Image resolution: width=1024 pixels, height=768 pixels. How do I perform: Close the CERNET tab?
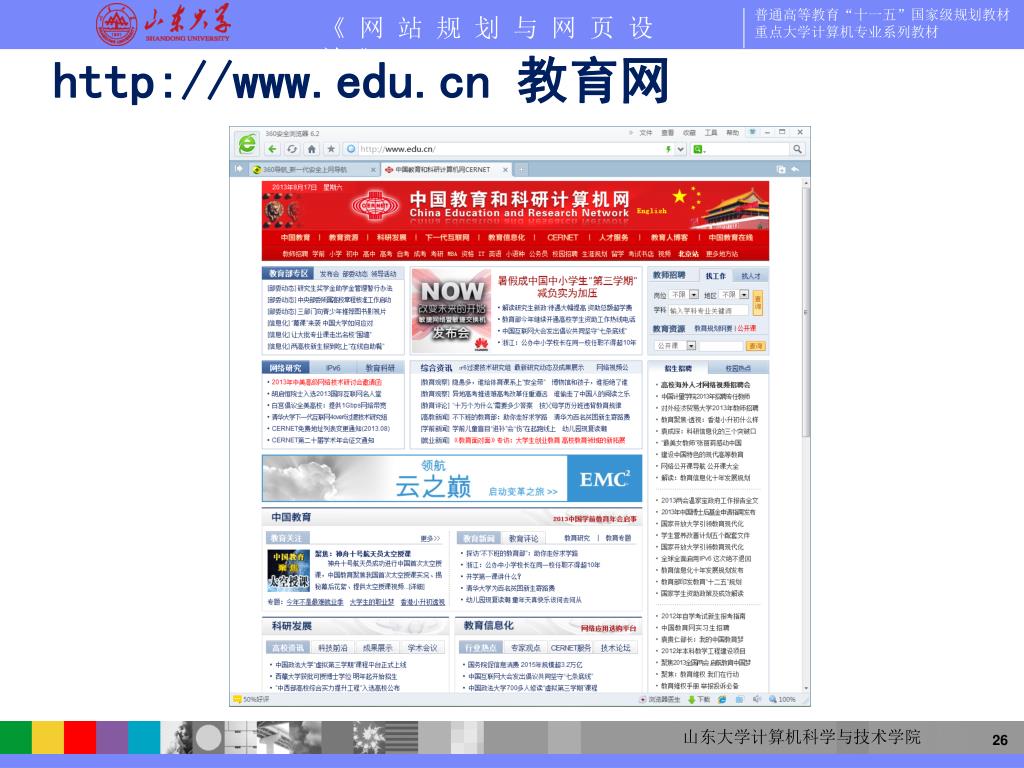505,170
